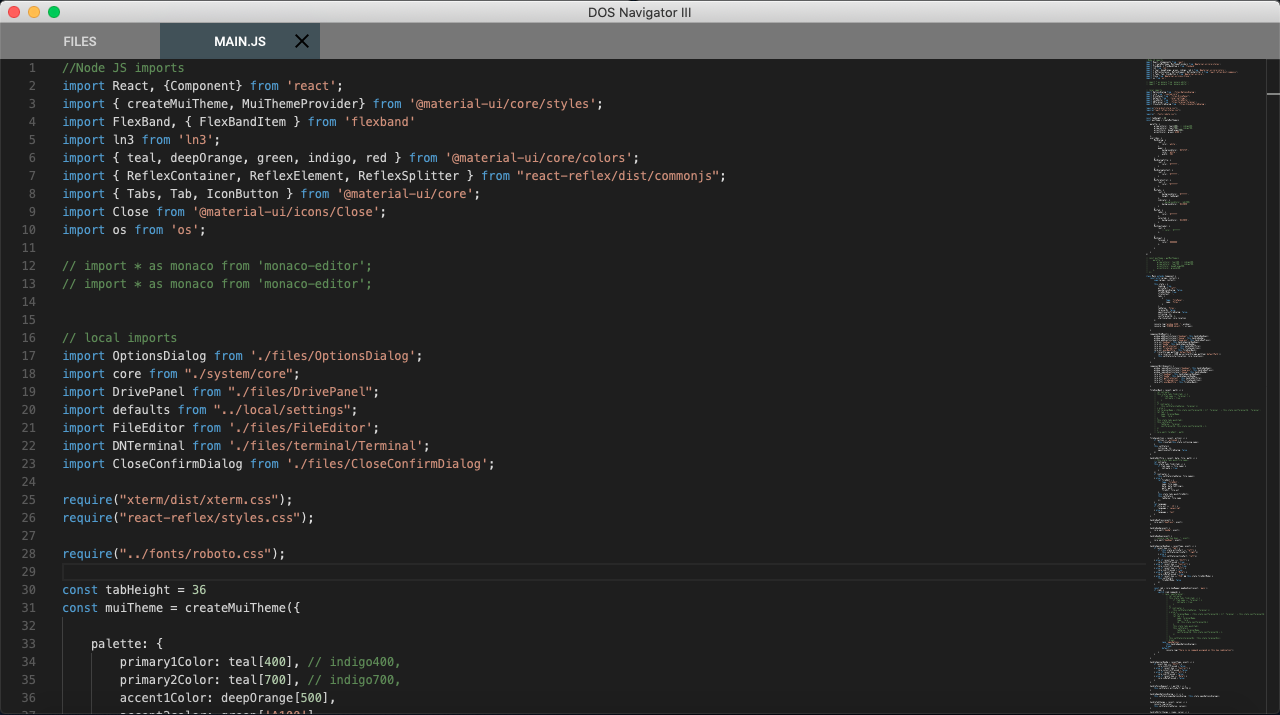
Task: Click the '// indigo700,' comment
Action: (x=355, y=680)
